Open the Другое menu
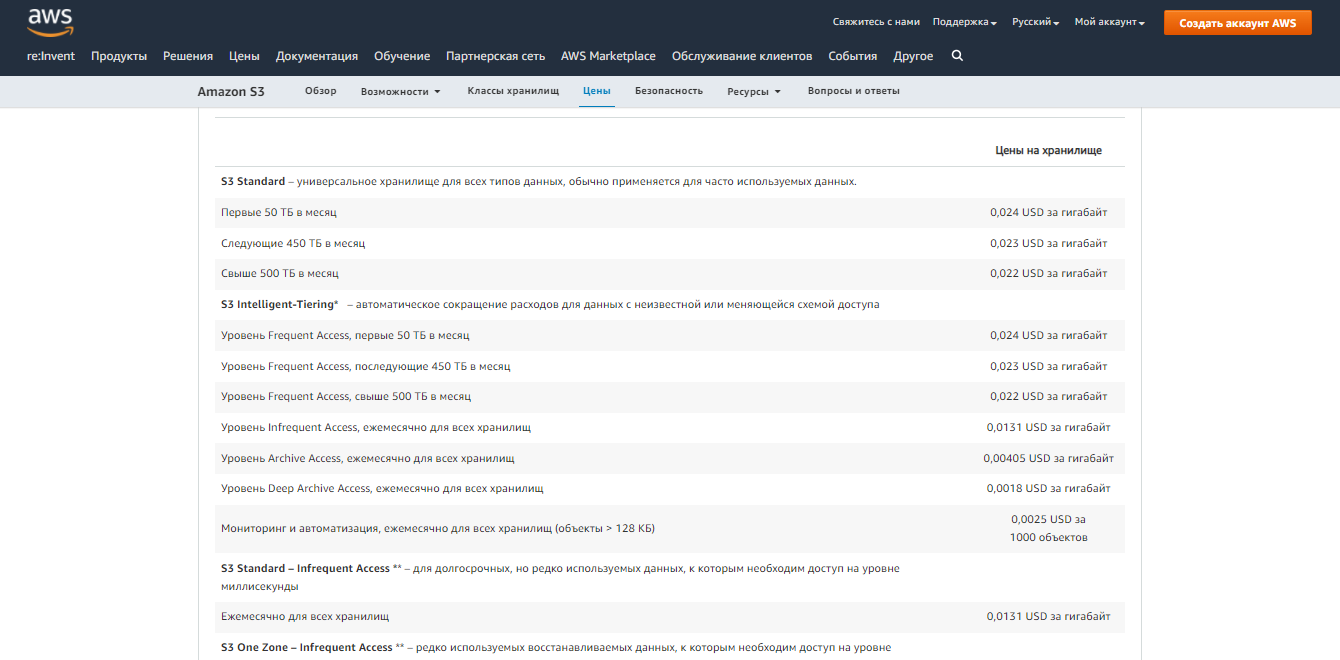Image resolution: width=1340 pixels, height=660 pixels. pyautogui.click(x=913, y=56)
